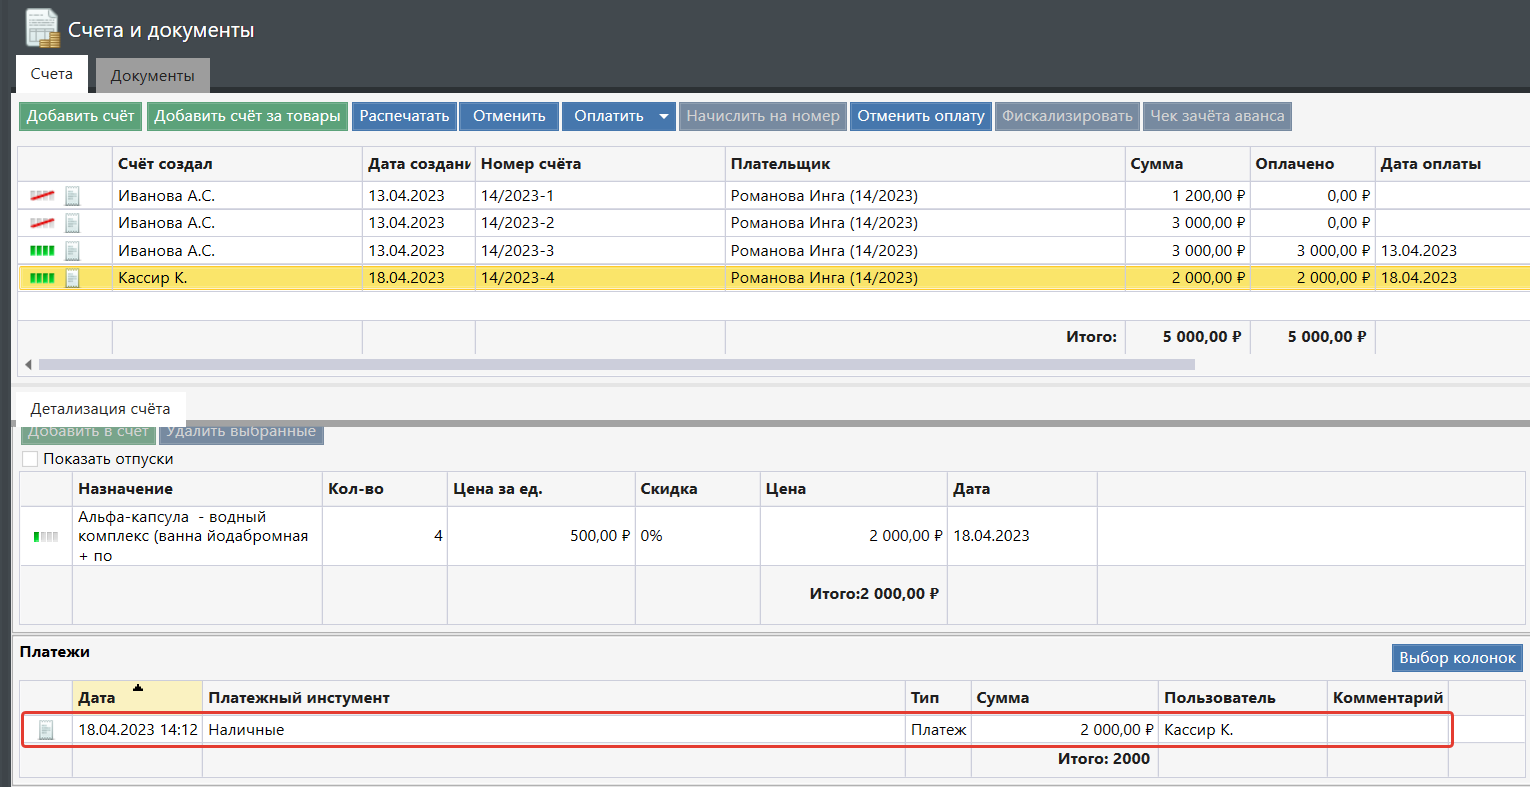Click the Счета и документы header icon
This screenshot has width=1530, height=787.
tap(42, 28)
